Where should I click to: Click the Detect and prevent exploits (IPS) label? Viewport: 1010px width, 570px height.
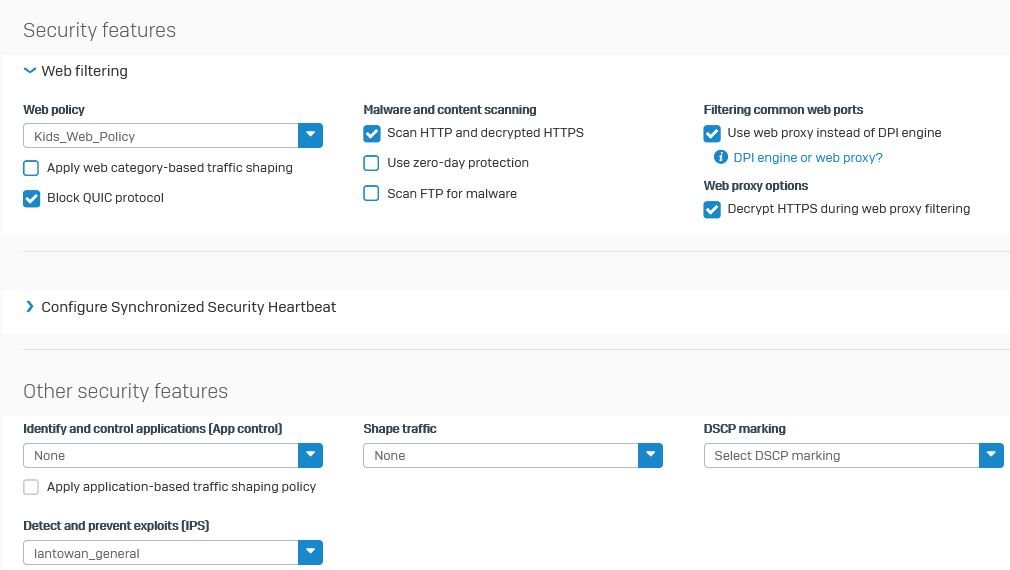pyautogui.click(x=116, y=526)
